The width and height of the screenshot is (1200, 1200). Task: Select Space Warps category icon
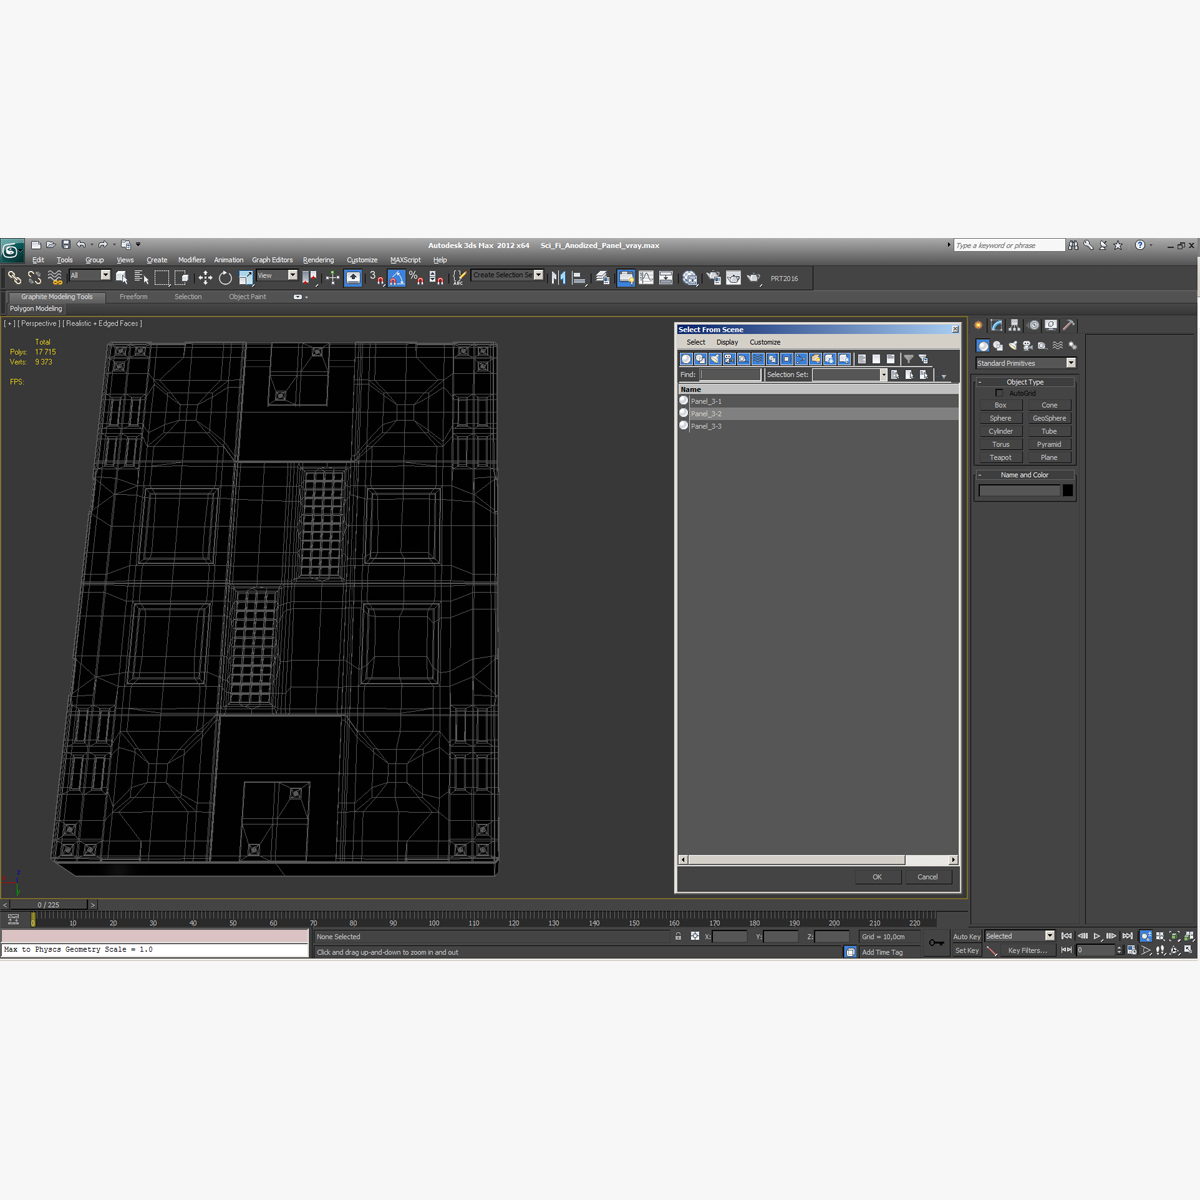click(1057, 346)
